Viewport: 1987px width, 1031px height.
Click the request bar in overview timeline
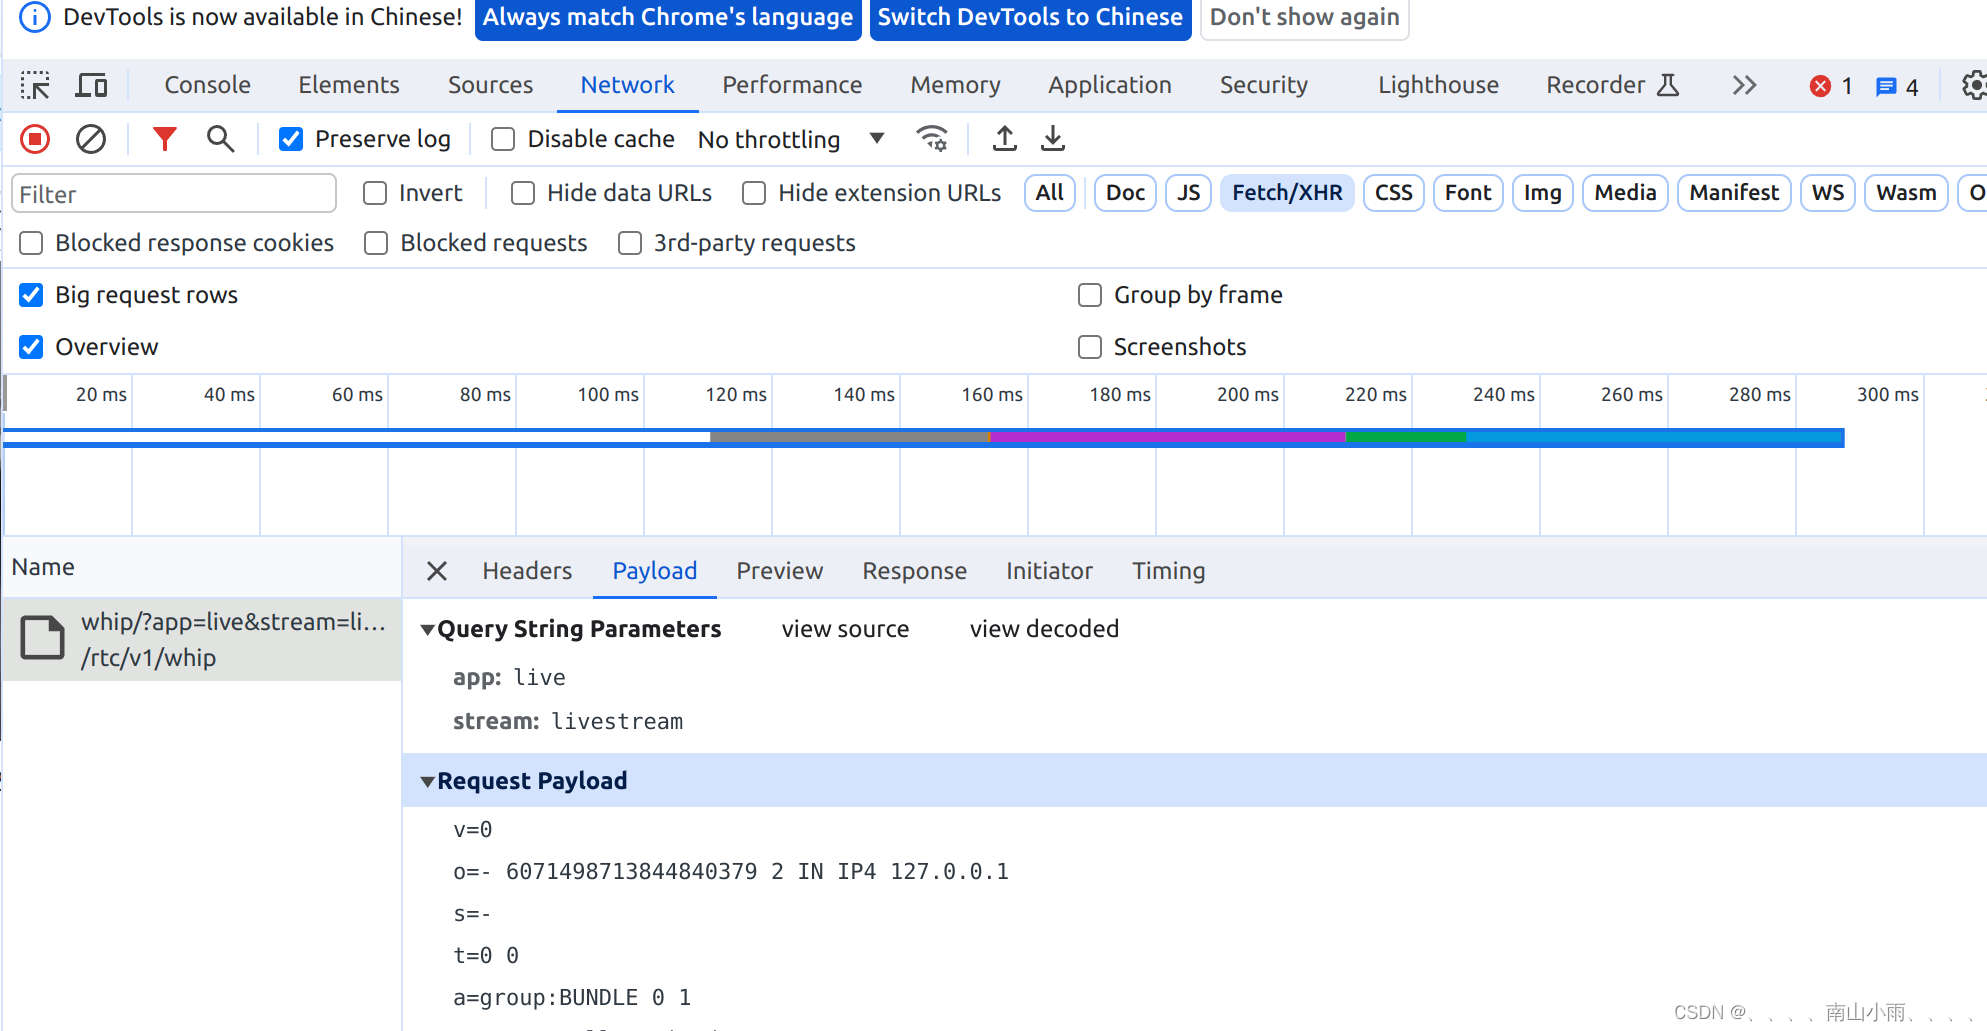tap(924, 437)
